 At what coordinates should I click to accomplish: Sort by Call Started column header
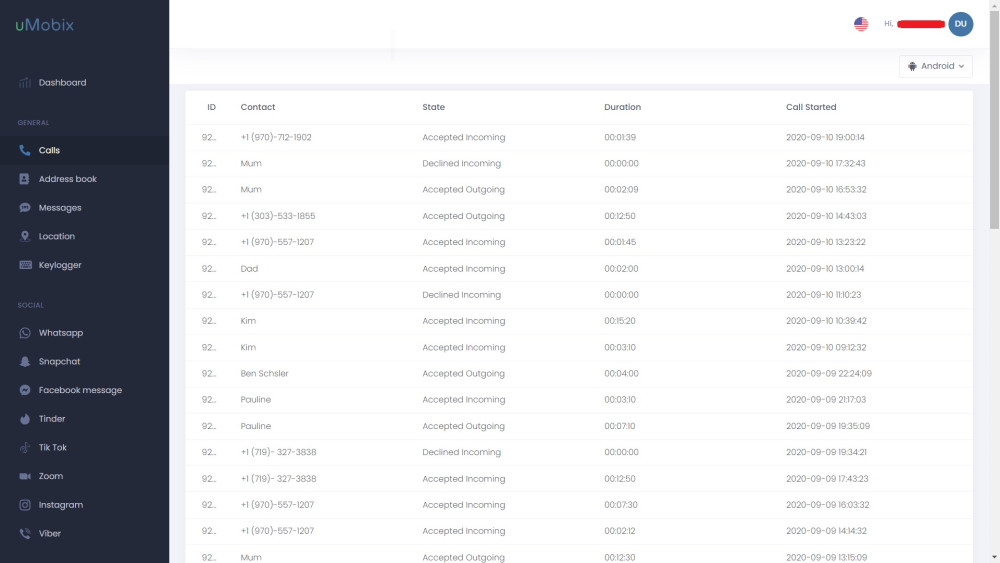tap(811, 107)
